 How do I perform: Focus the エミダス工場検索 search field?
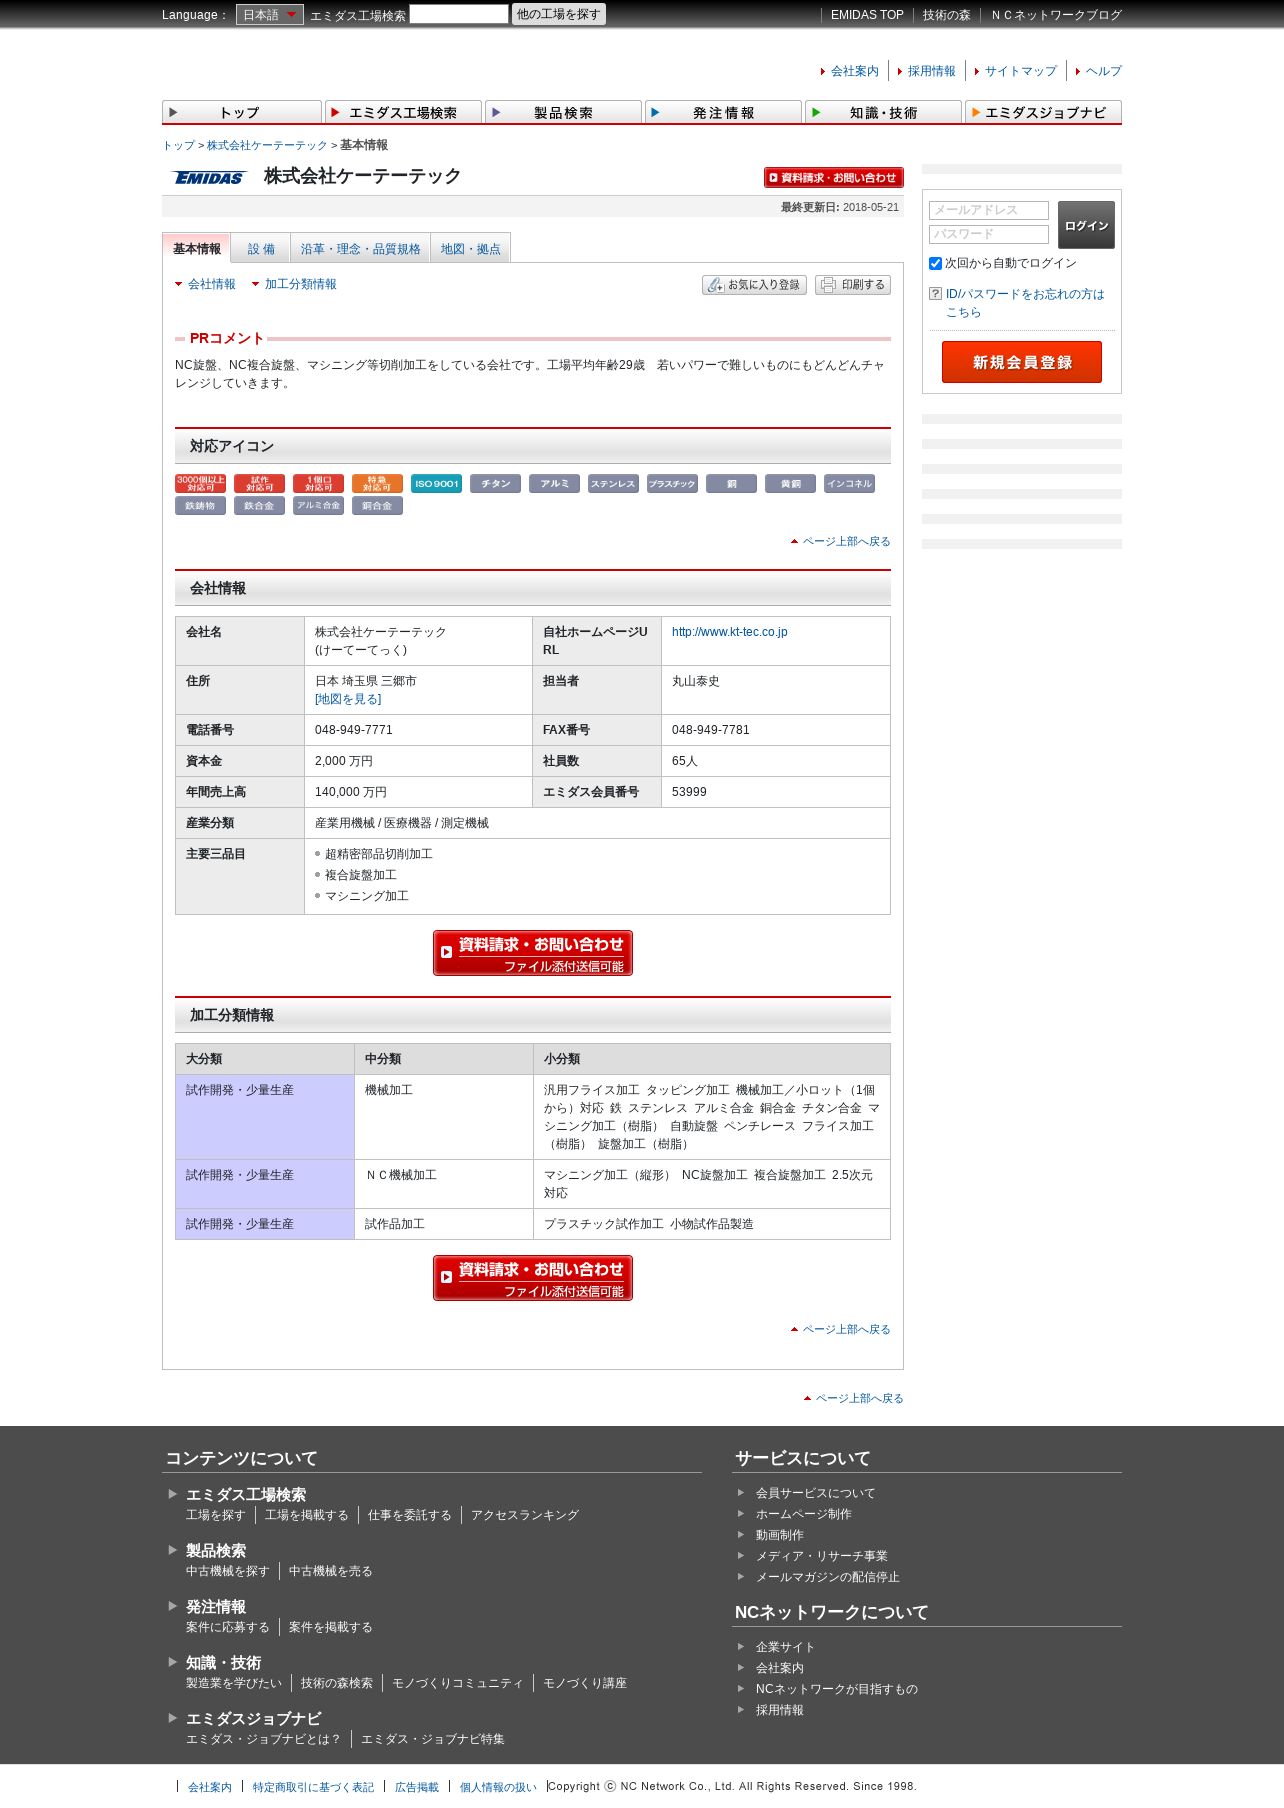[459, 14]
